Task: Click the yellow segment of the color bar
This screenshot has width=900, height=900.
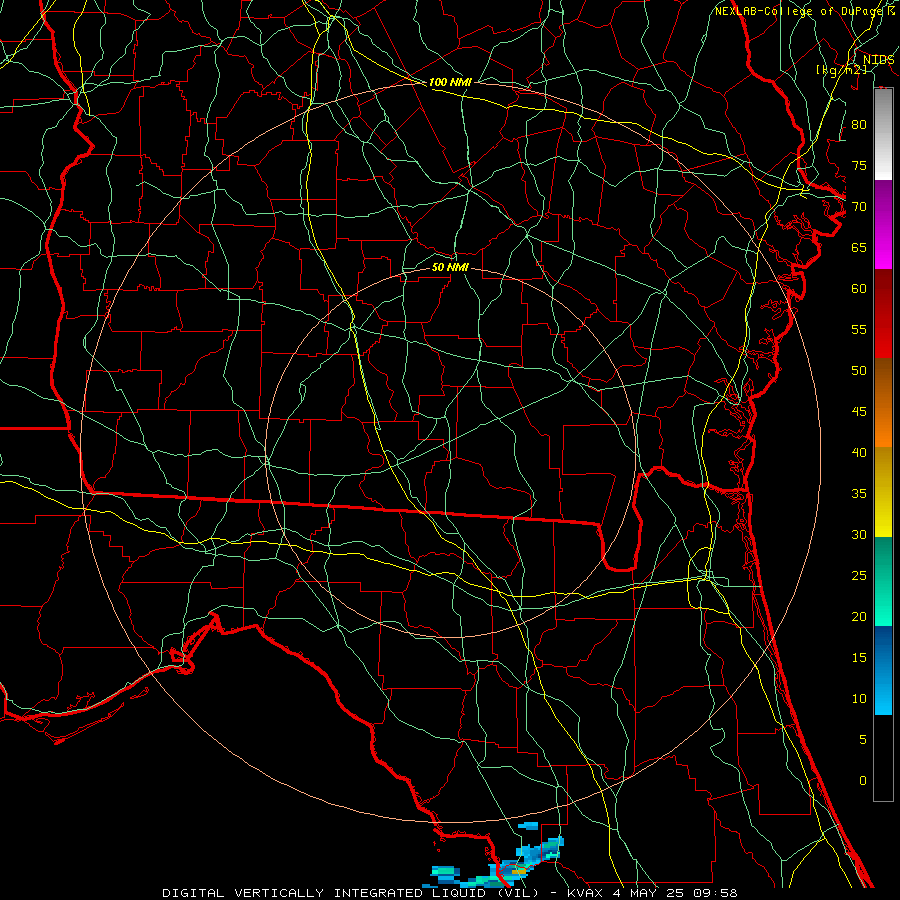Action: pyautogui.click(x=883, y=492)
